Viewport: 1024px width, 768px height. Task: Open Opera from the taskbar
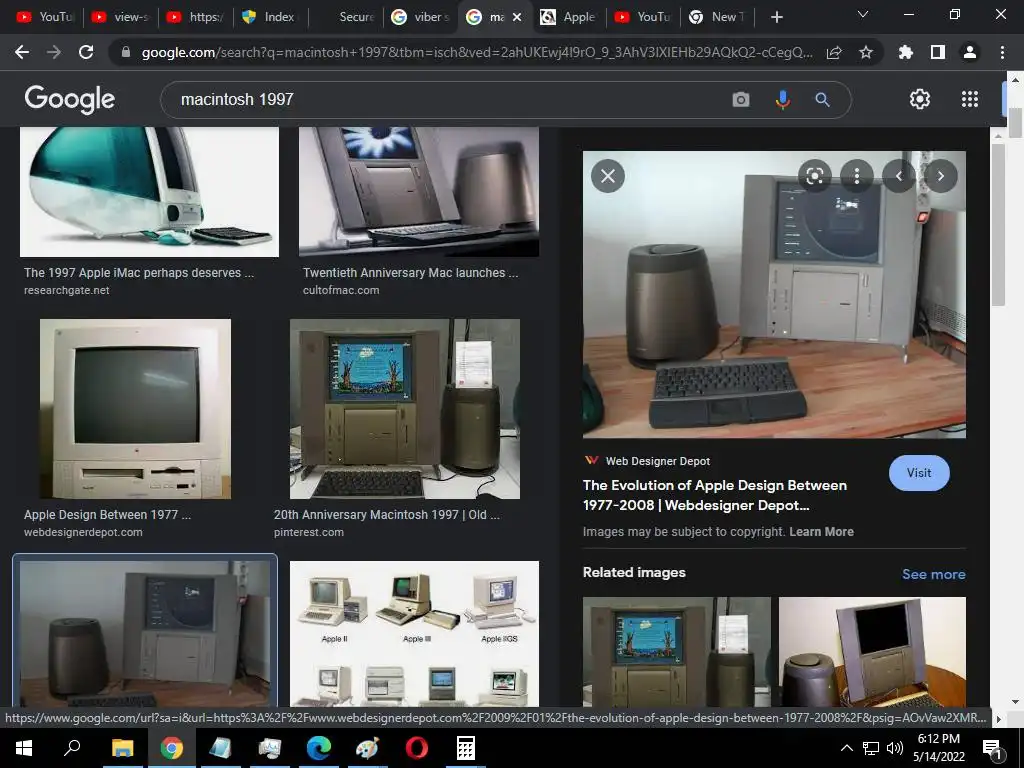tap(416, 748)
